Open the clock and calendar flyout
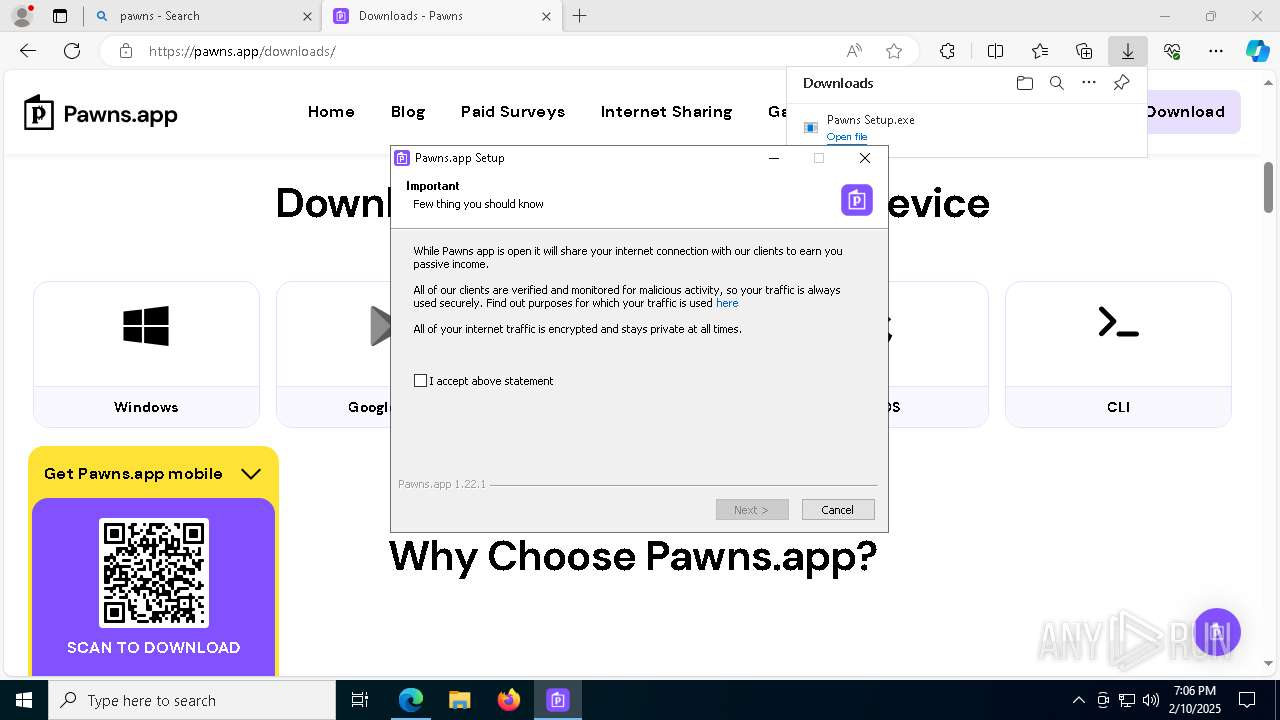 pyautogui.click(x=1195, y=700)
